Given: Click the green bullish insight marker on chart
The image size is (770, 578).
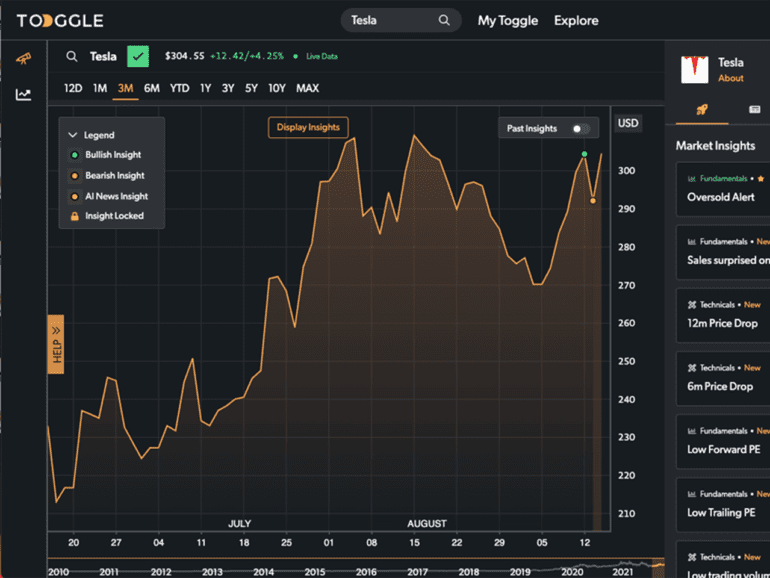Looking at the screenshot, I should point(584,154).
